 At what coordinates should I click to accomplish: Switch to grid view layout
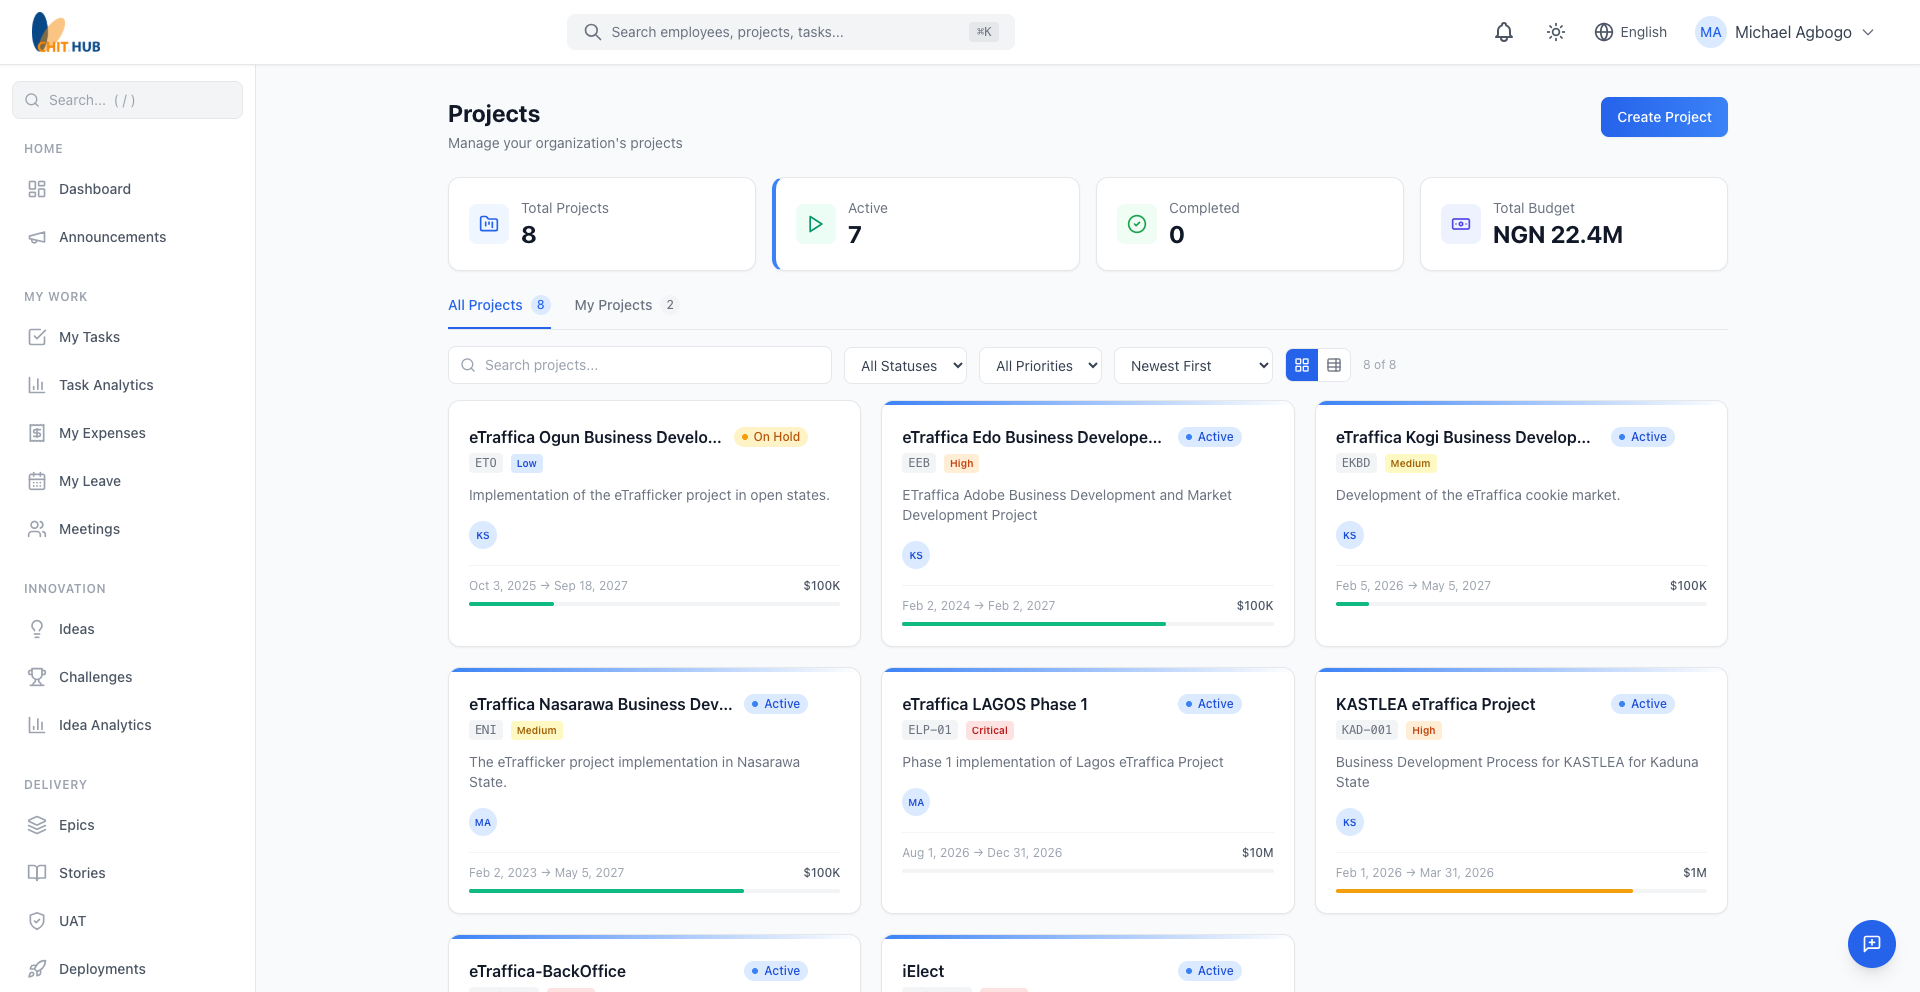coord(1301,365)
